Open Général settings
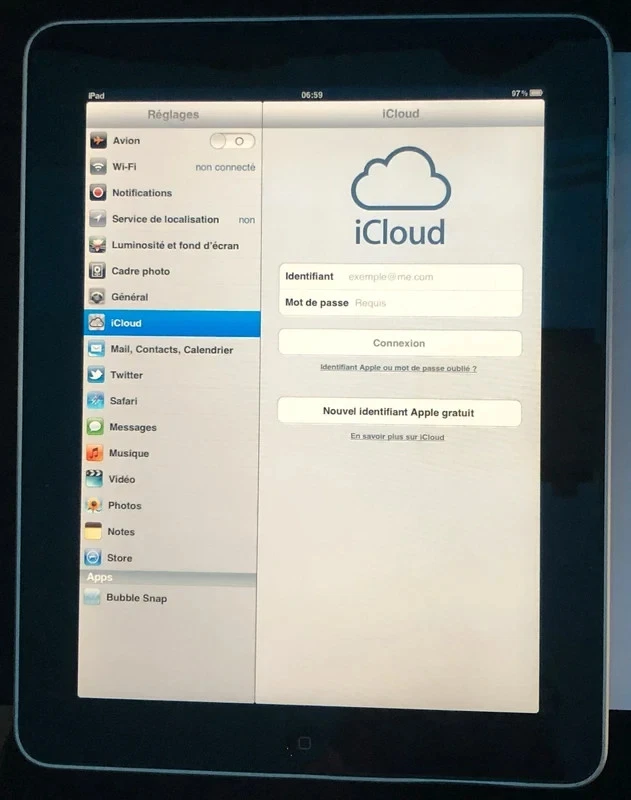This screenshot has width=631, height=800. (x=173, y=296)
